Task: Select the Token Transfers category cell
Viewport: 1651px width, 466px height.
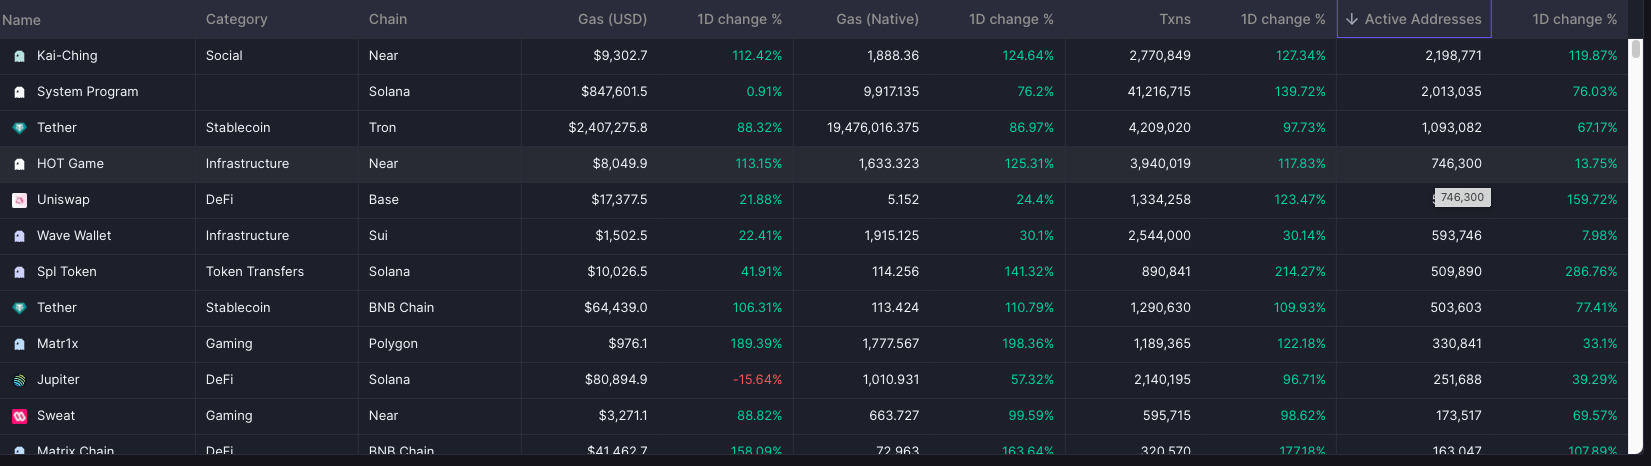Action: pyautogui.click(x=255, y=272)
